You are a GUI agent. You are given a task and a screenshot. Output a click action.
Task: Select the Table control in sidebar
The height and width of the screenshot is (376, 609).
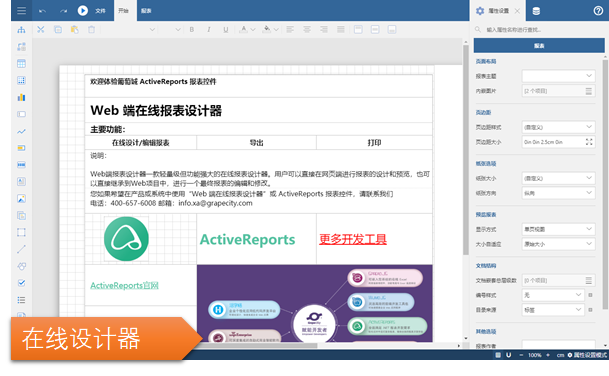(x=21, y=63)
